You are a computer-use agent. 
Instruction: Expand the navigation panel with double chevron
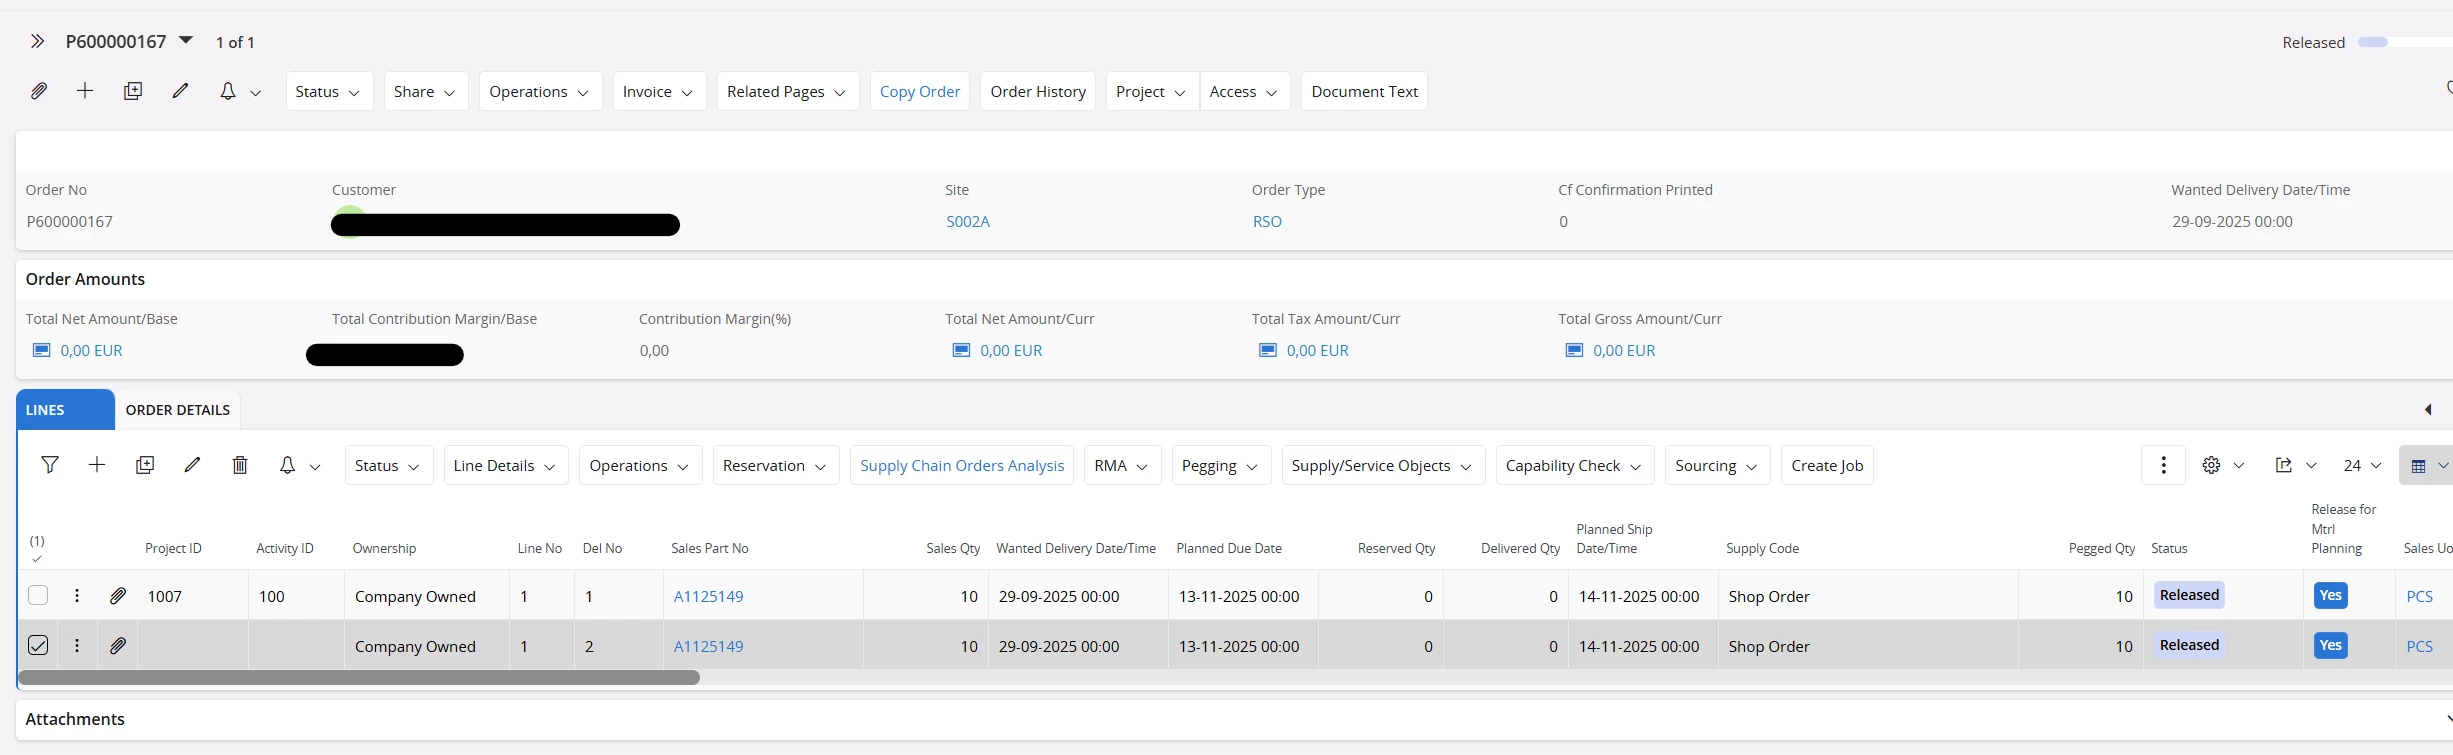pos(37,41)
